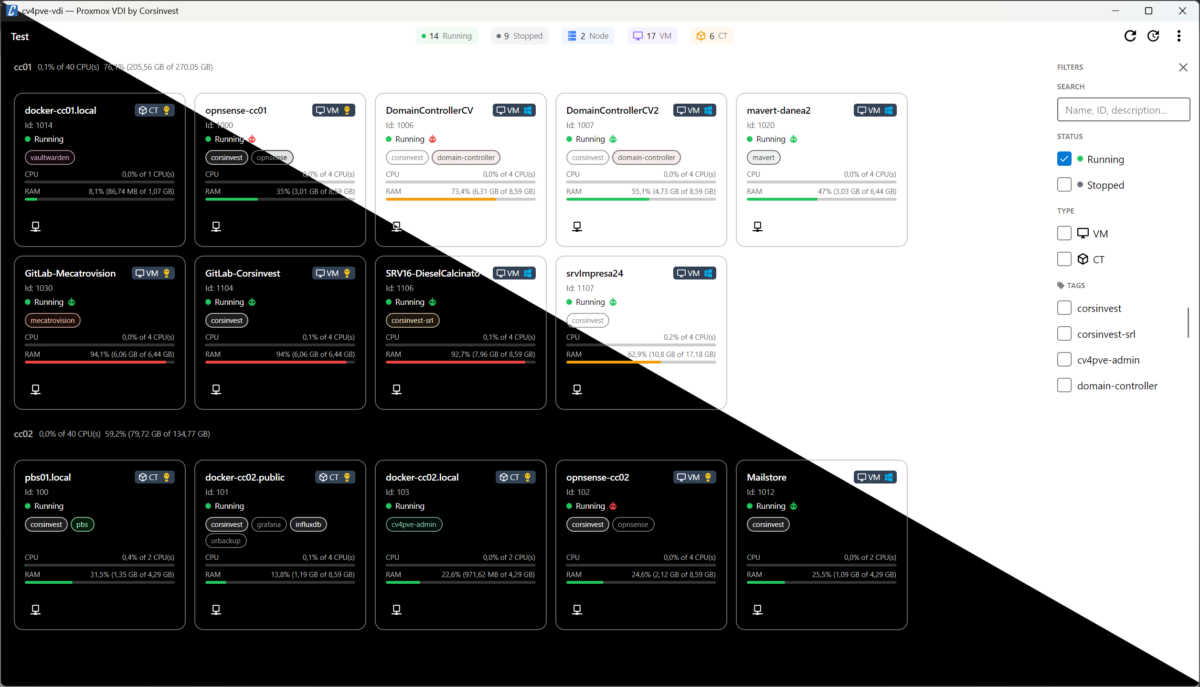1200x687 pixels.
Task: Click console icon on srvImpresa24 card
Action: 577,389
